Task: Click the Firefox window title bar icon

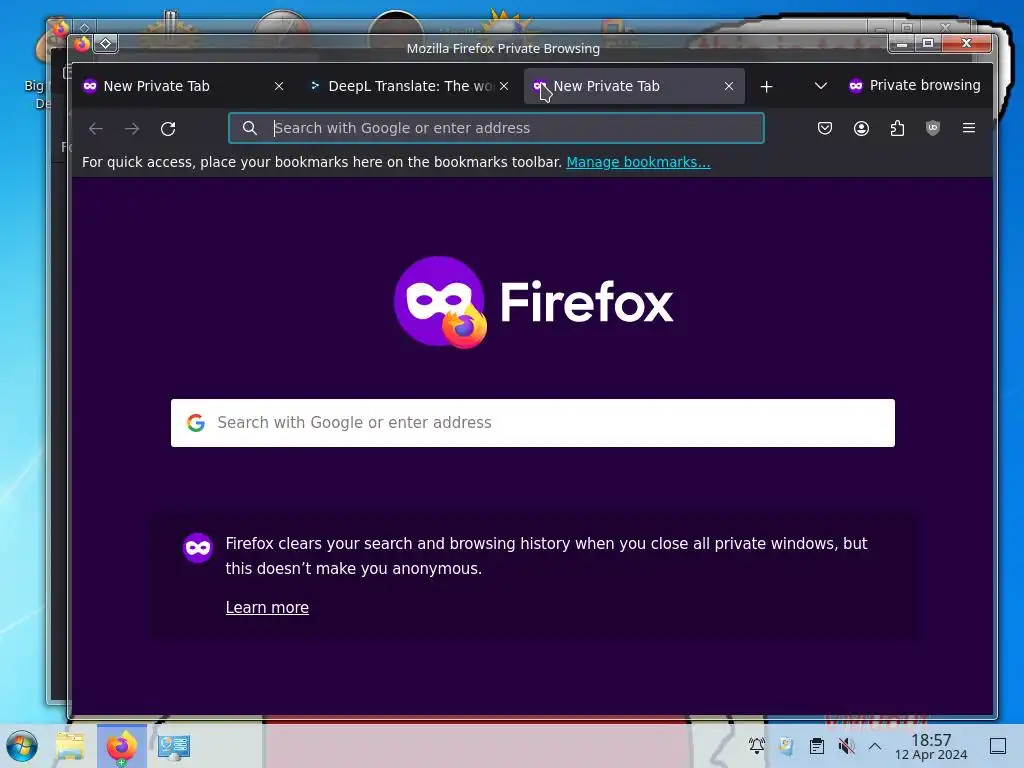Action: coord(82,44)
